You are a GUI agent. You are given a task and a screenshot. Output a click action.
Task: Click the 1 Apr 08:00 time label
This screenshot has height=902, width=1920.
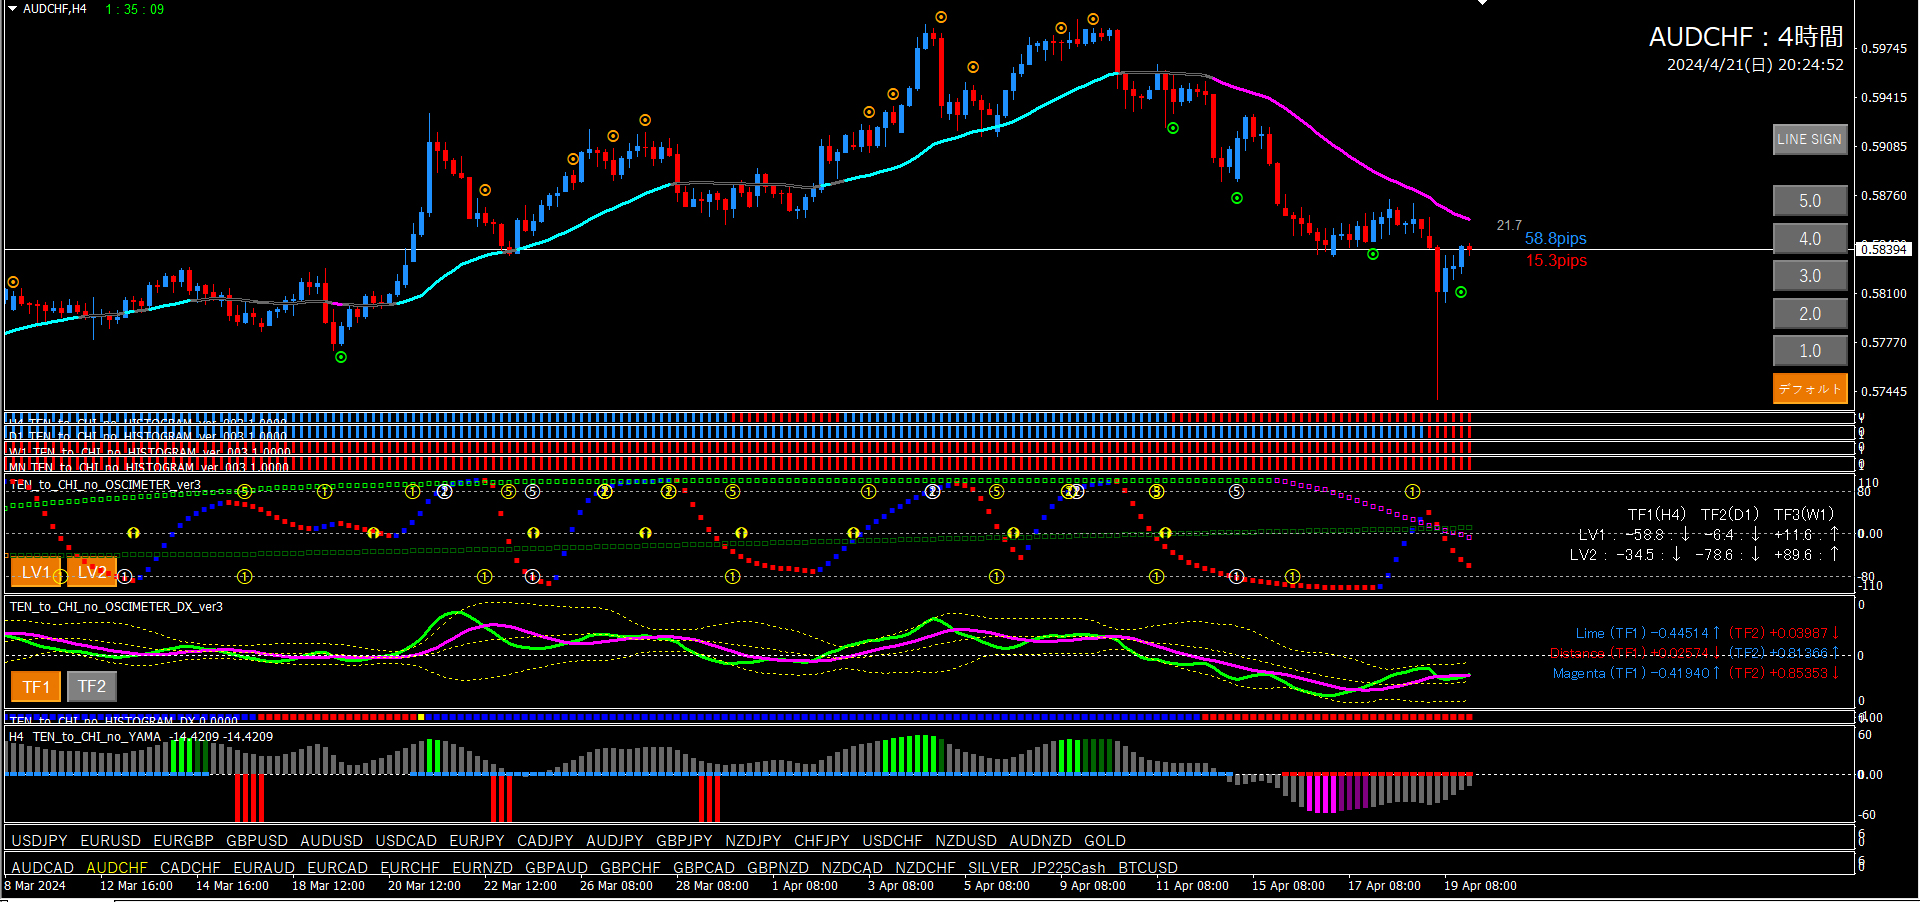[x=805, y=886]
